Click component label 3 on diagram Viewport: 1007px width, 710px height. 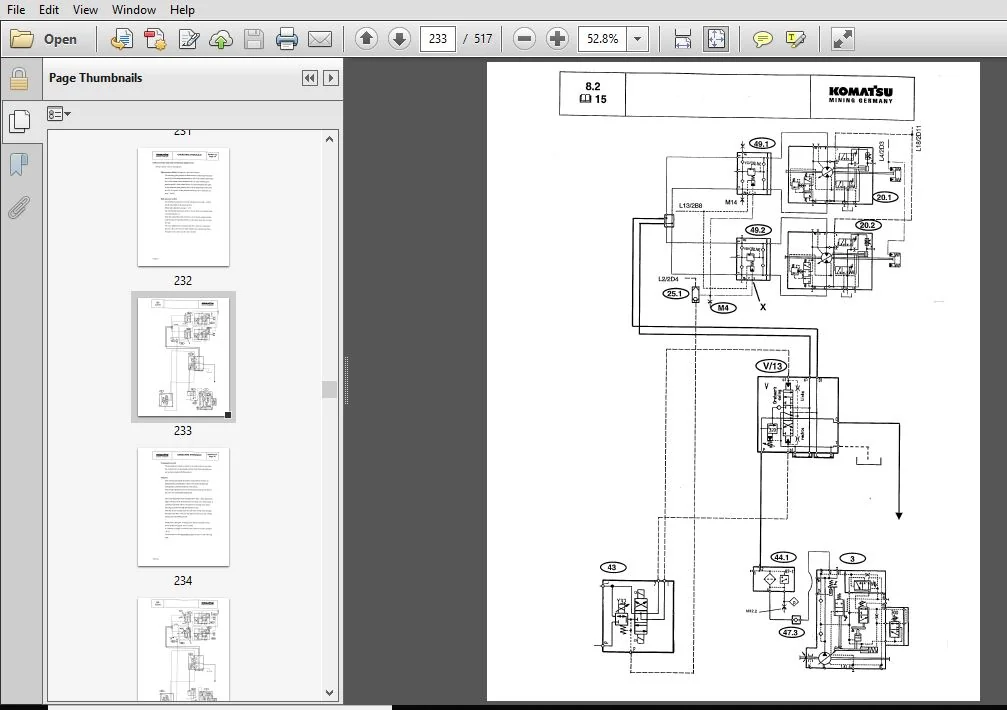pos(853,558)
